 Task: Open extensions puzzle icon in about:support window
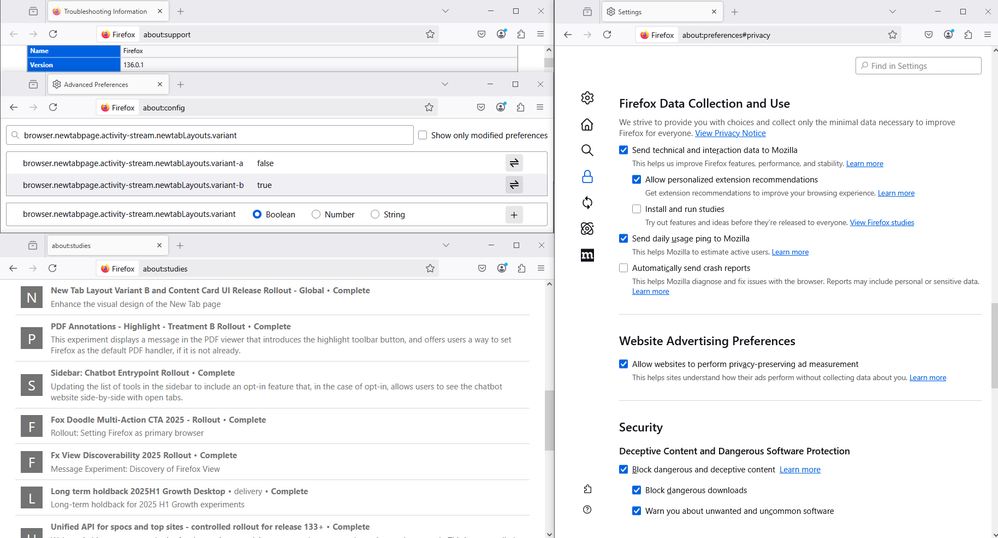[x=521, y=34]
